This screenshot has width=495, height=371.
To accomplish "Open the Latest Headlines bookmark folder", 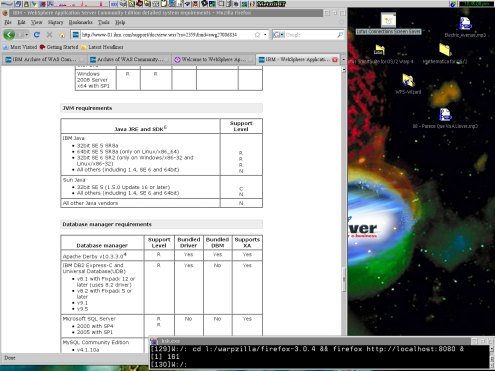I will [102, 47].
